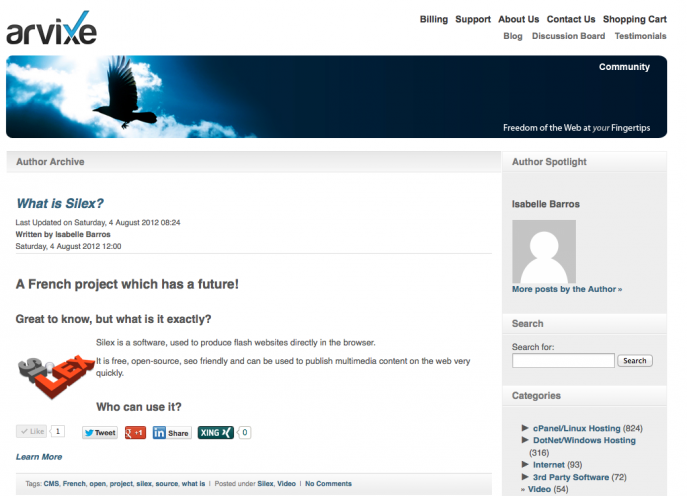Click the arvixe logo
The image size is (687, 496).
pyautogui.click(x=51, y=28)
